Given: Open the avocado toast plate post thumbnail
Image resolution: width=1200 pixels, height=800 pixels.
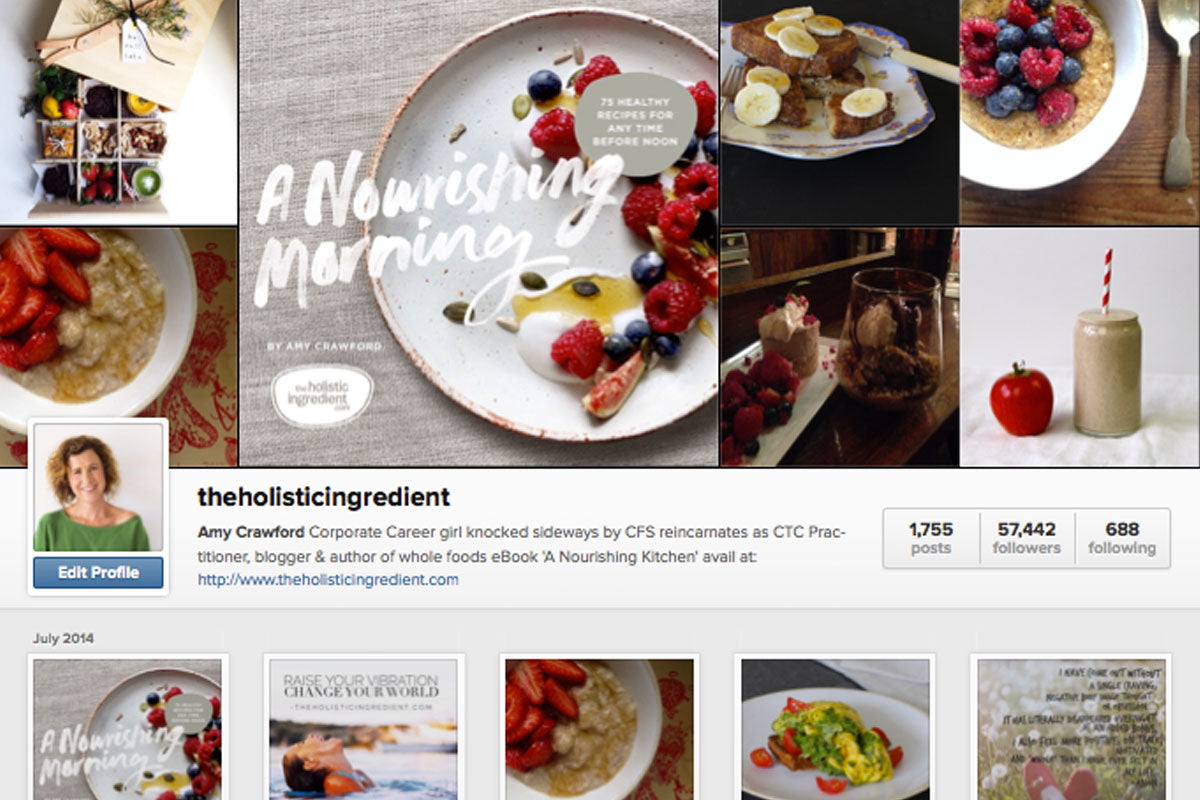Looking at the screenshot, I should (835, 729).
